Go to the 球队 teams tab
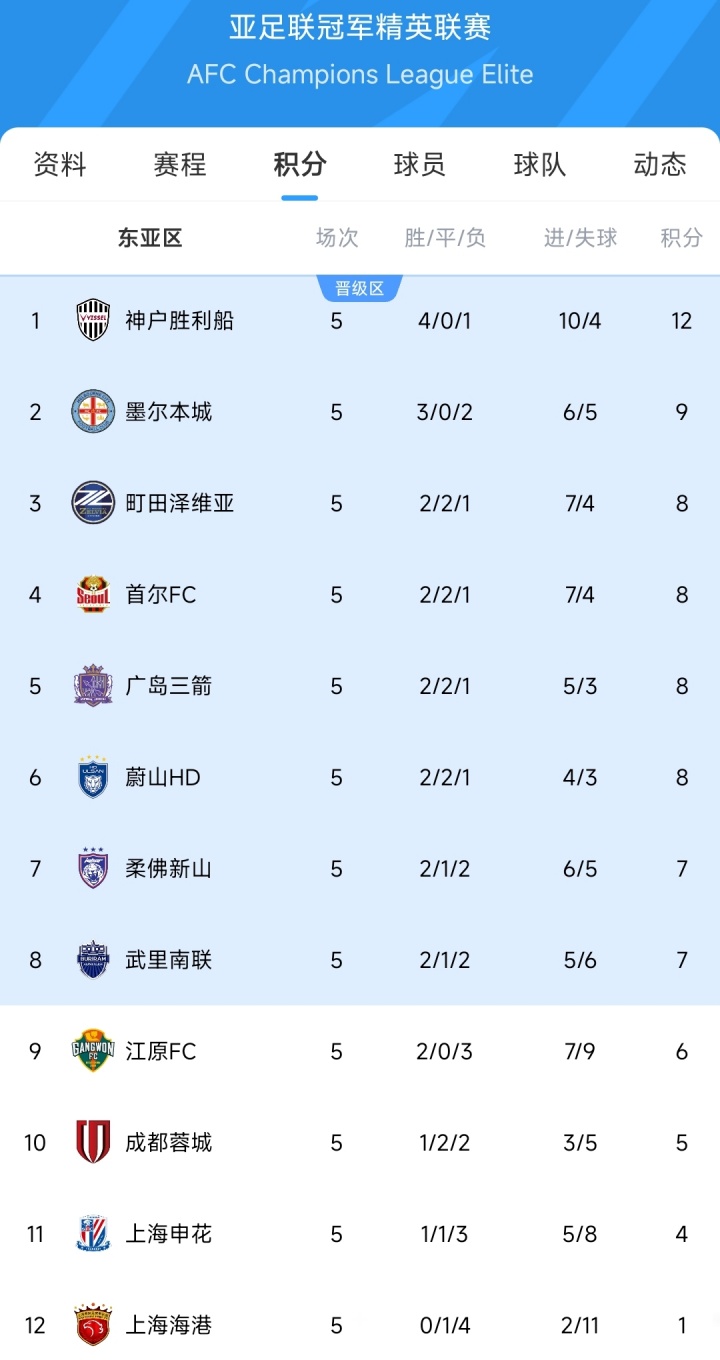The image size is (720, 1360). pyautogui.click(x=540, y=165)
